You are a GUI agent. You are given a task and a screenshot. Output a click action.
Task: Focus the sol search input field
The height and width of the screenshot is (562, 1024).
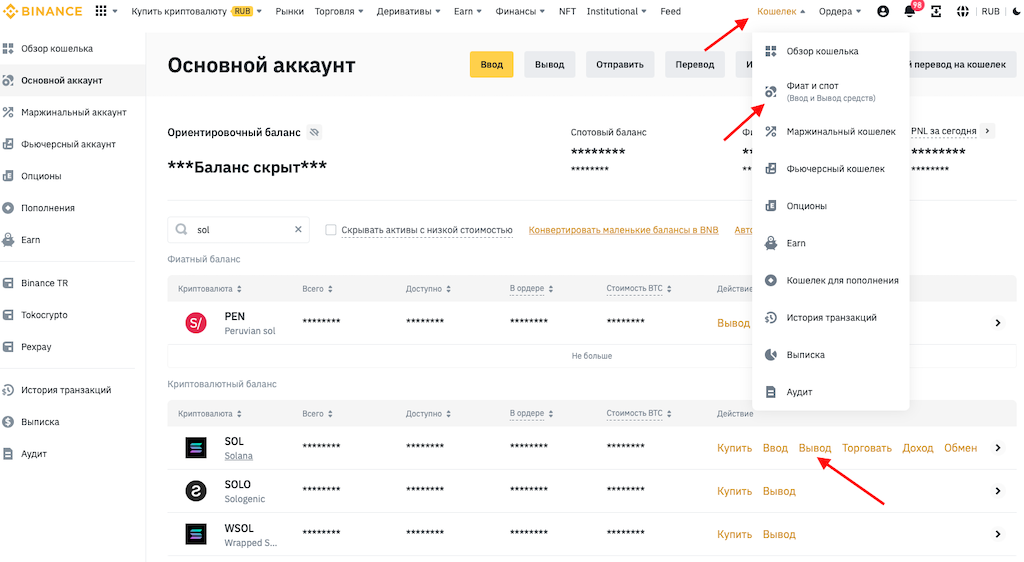[x=238, y=230]
